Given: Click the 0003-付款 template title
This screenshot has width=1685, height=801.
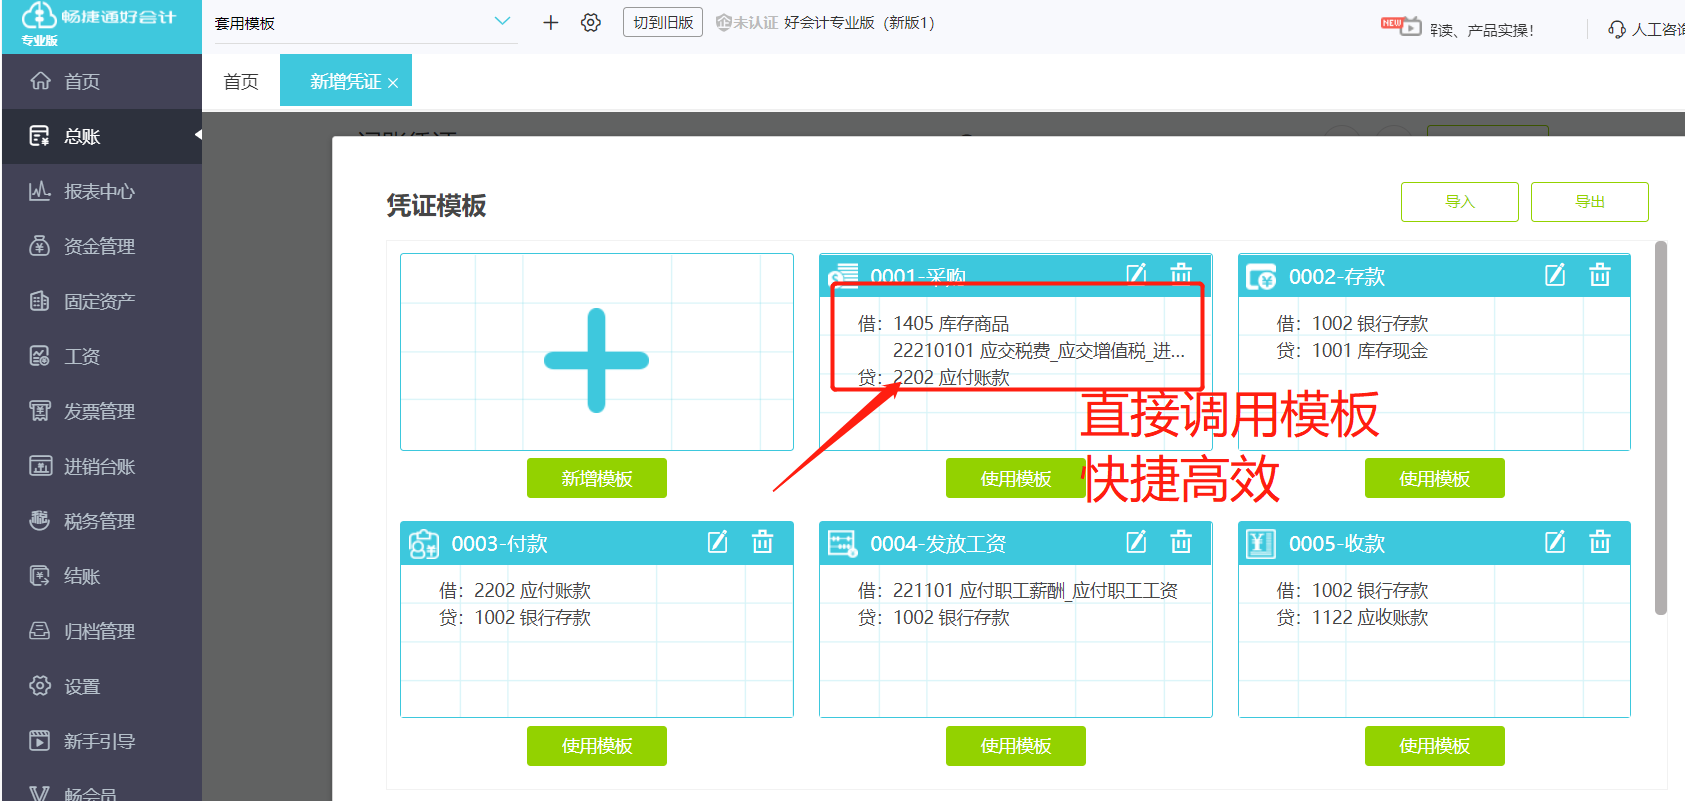Looking at the screenshot, I should pyautogui.click(x=499, y=543).
